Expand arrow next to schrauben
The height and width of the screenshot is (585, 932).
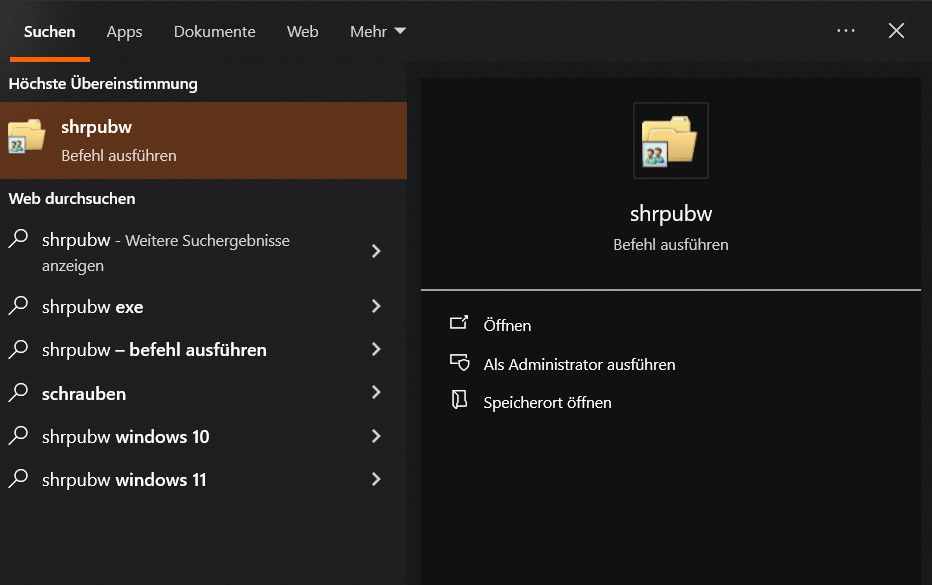pyautogui.click(x=376, y=392)
